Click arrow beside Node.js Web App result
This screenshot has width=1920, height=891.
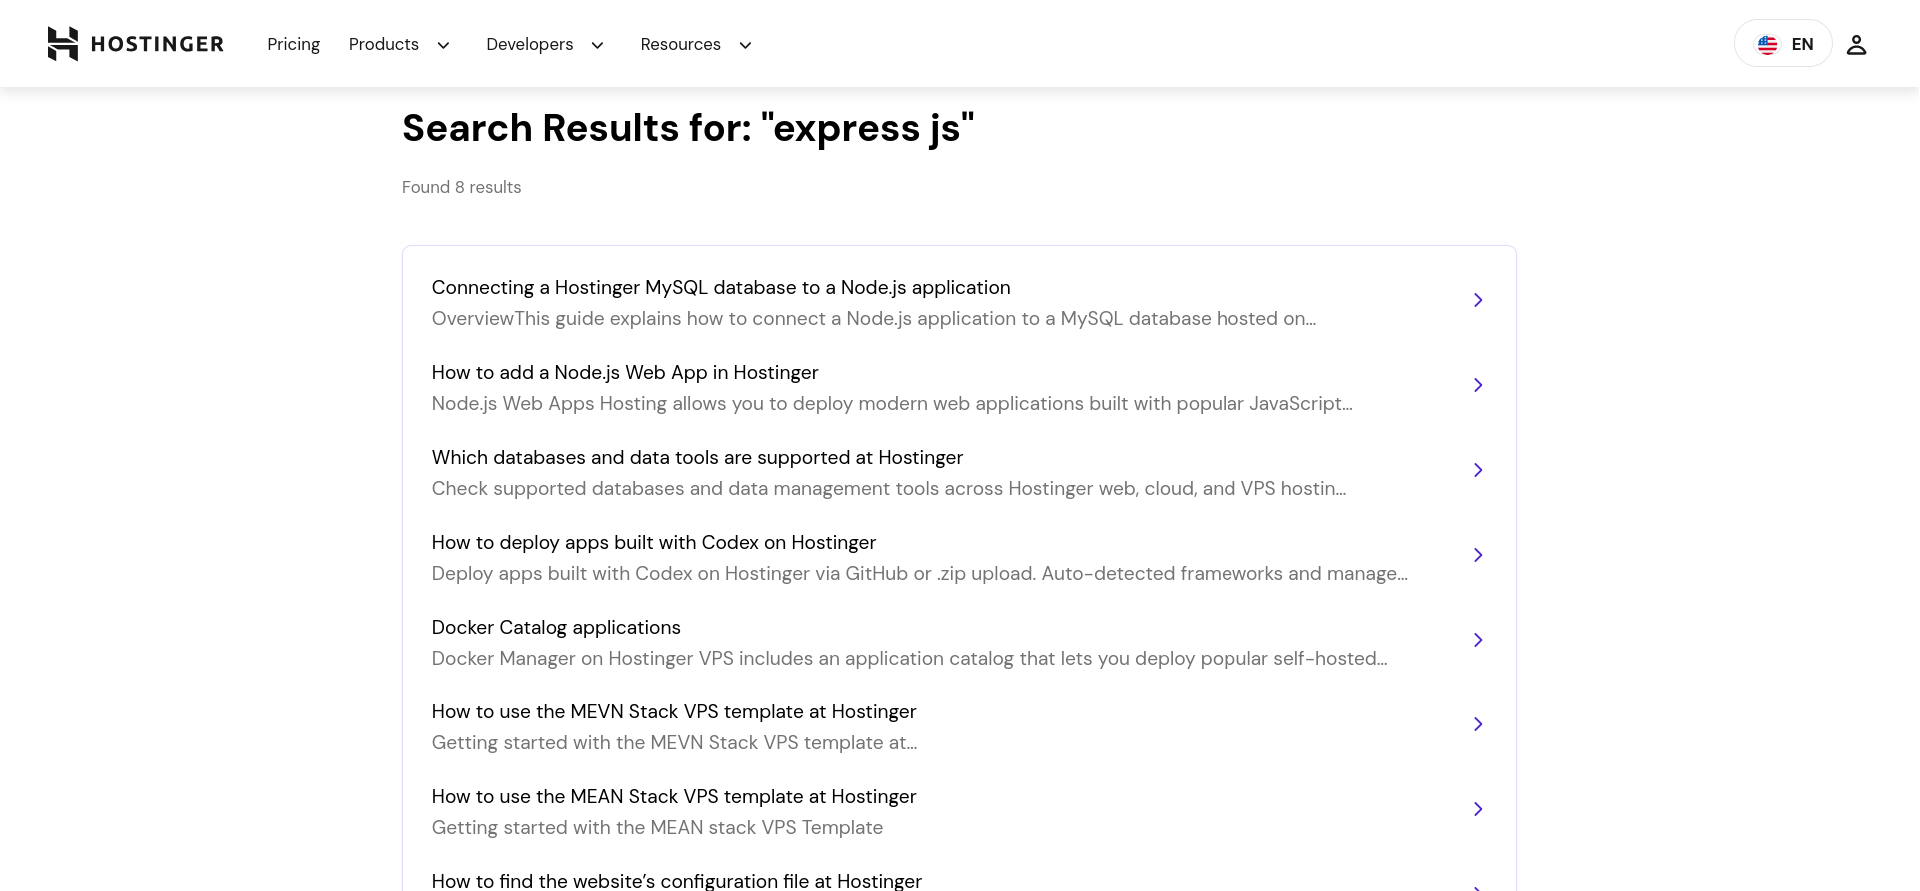tap(1478, 385)
